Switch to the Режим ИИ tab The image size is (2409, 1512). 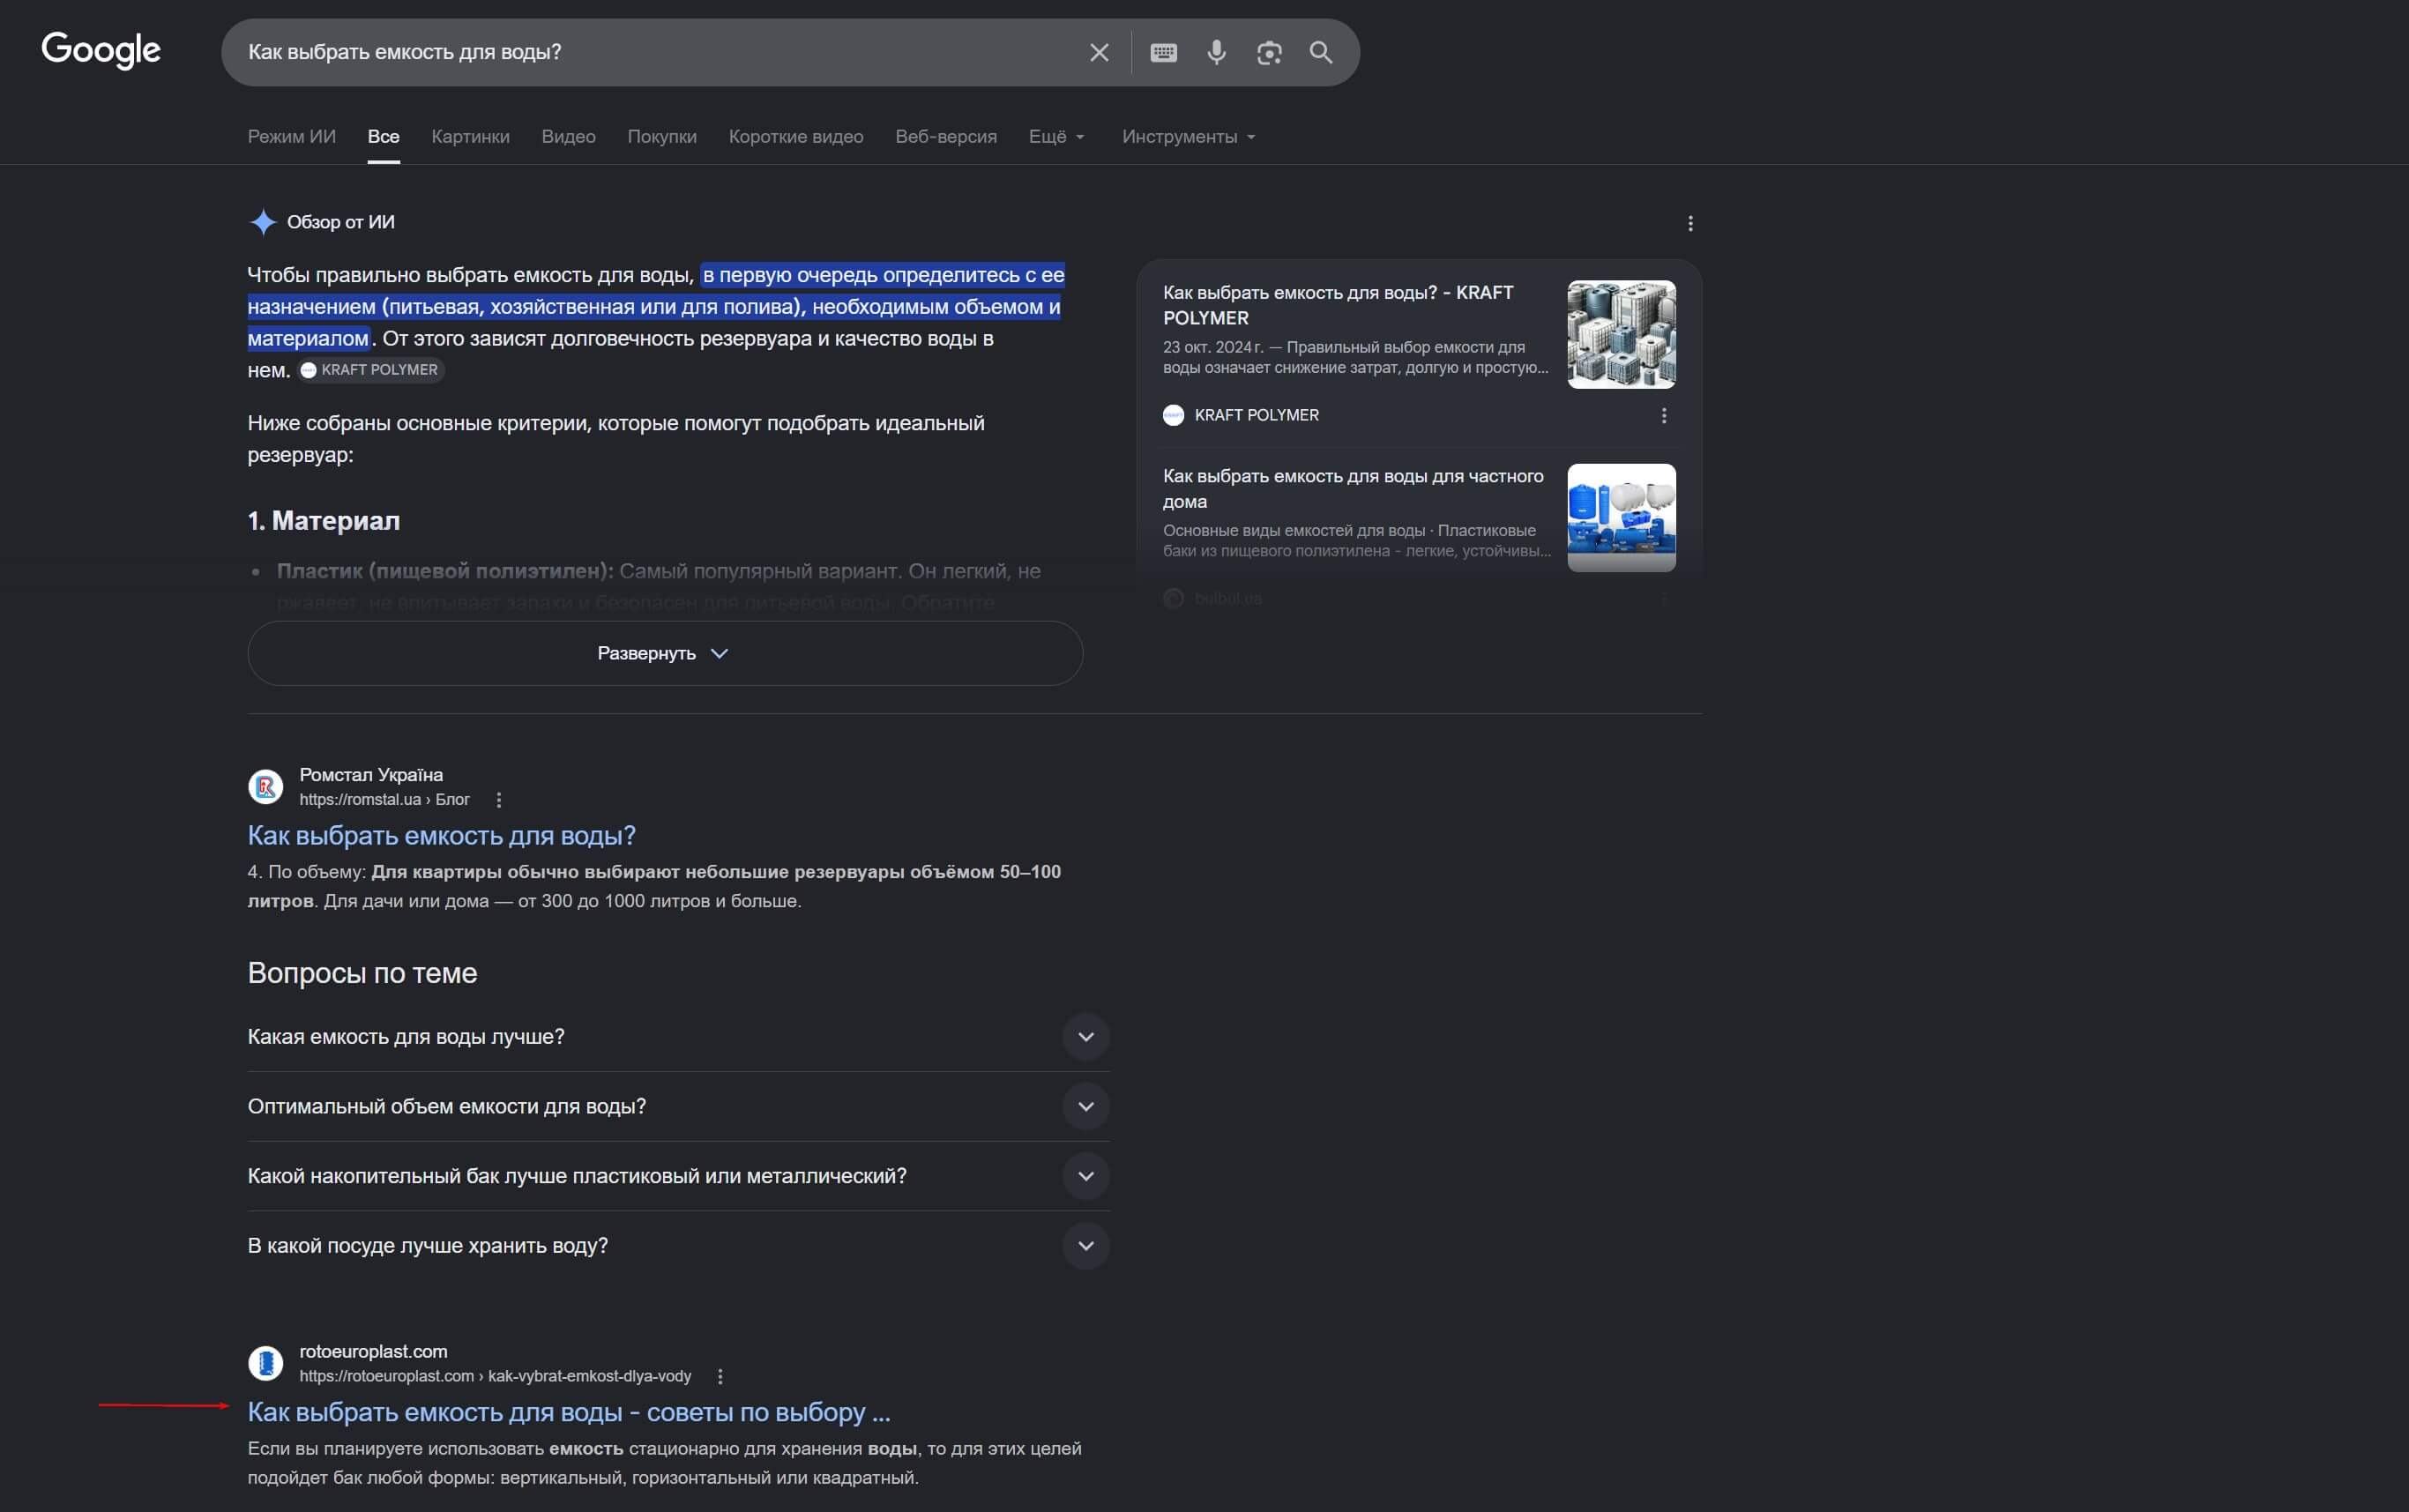point(292,136)
